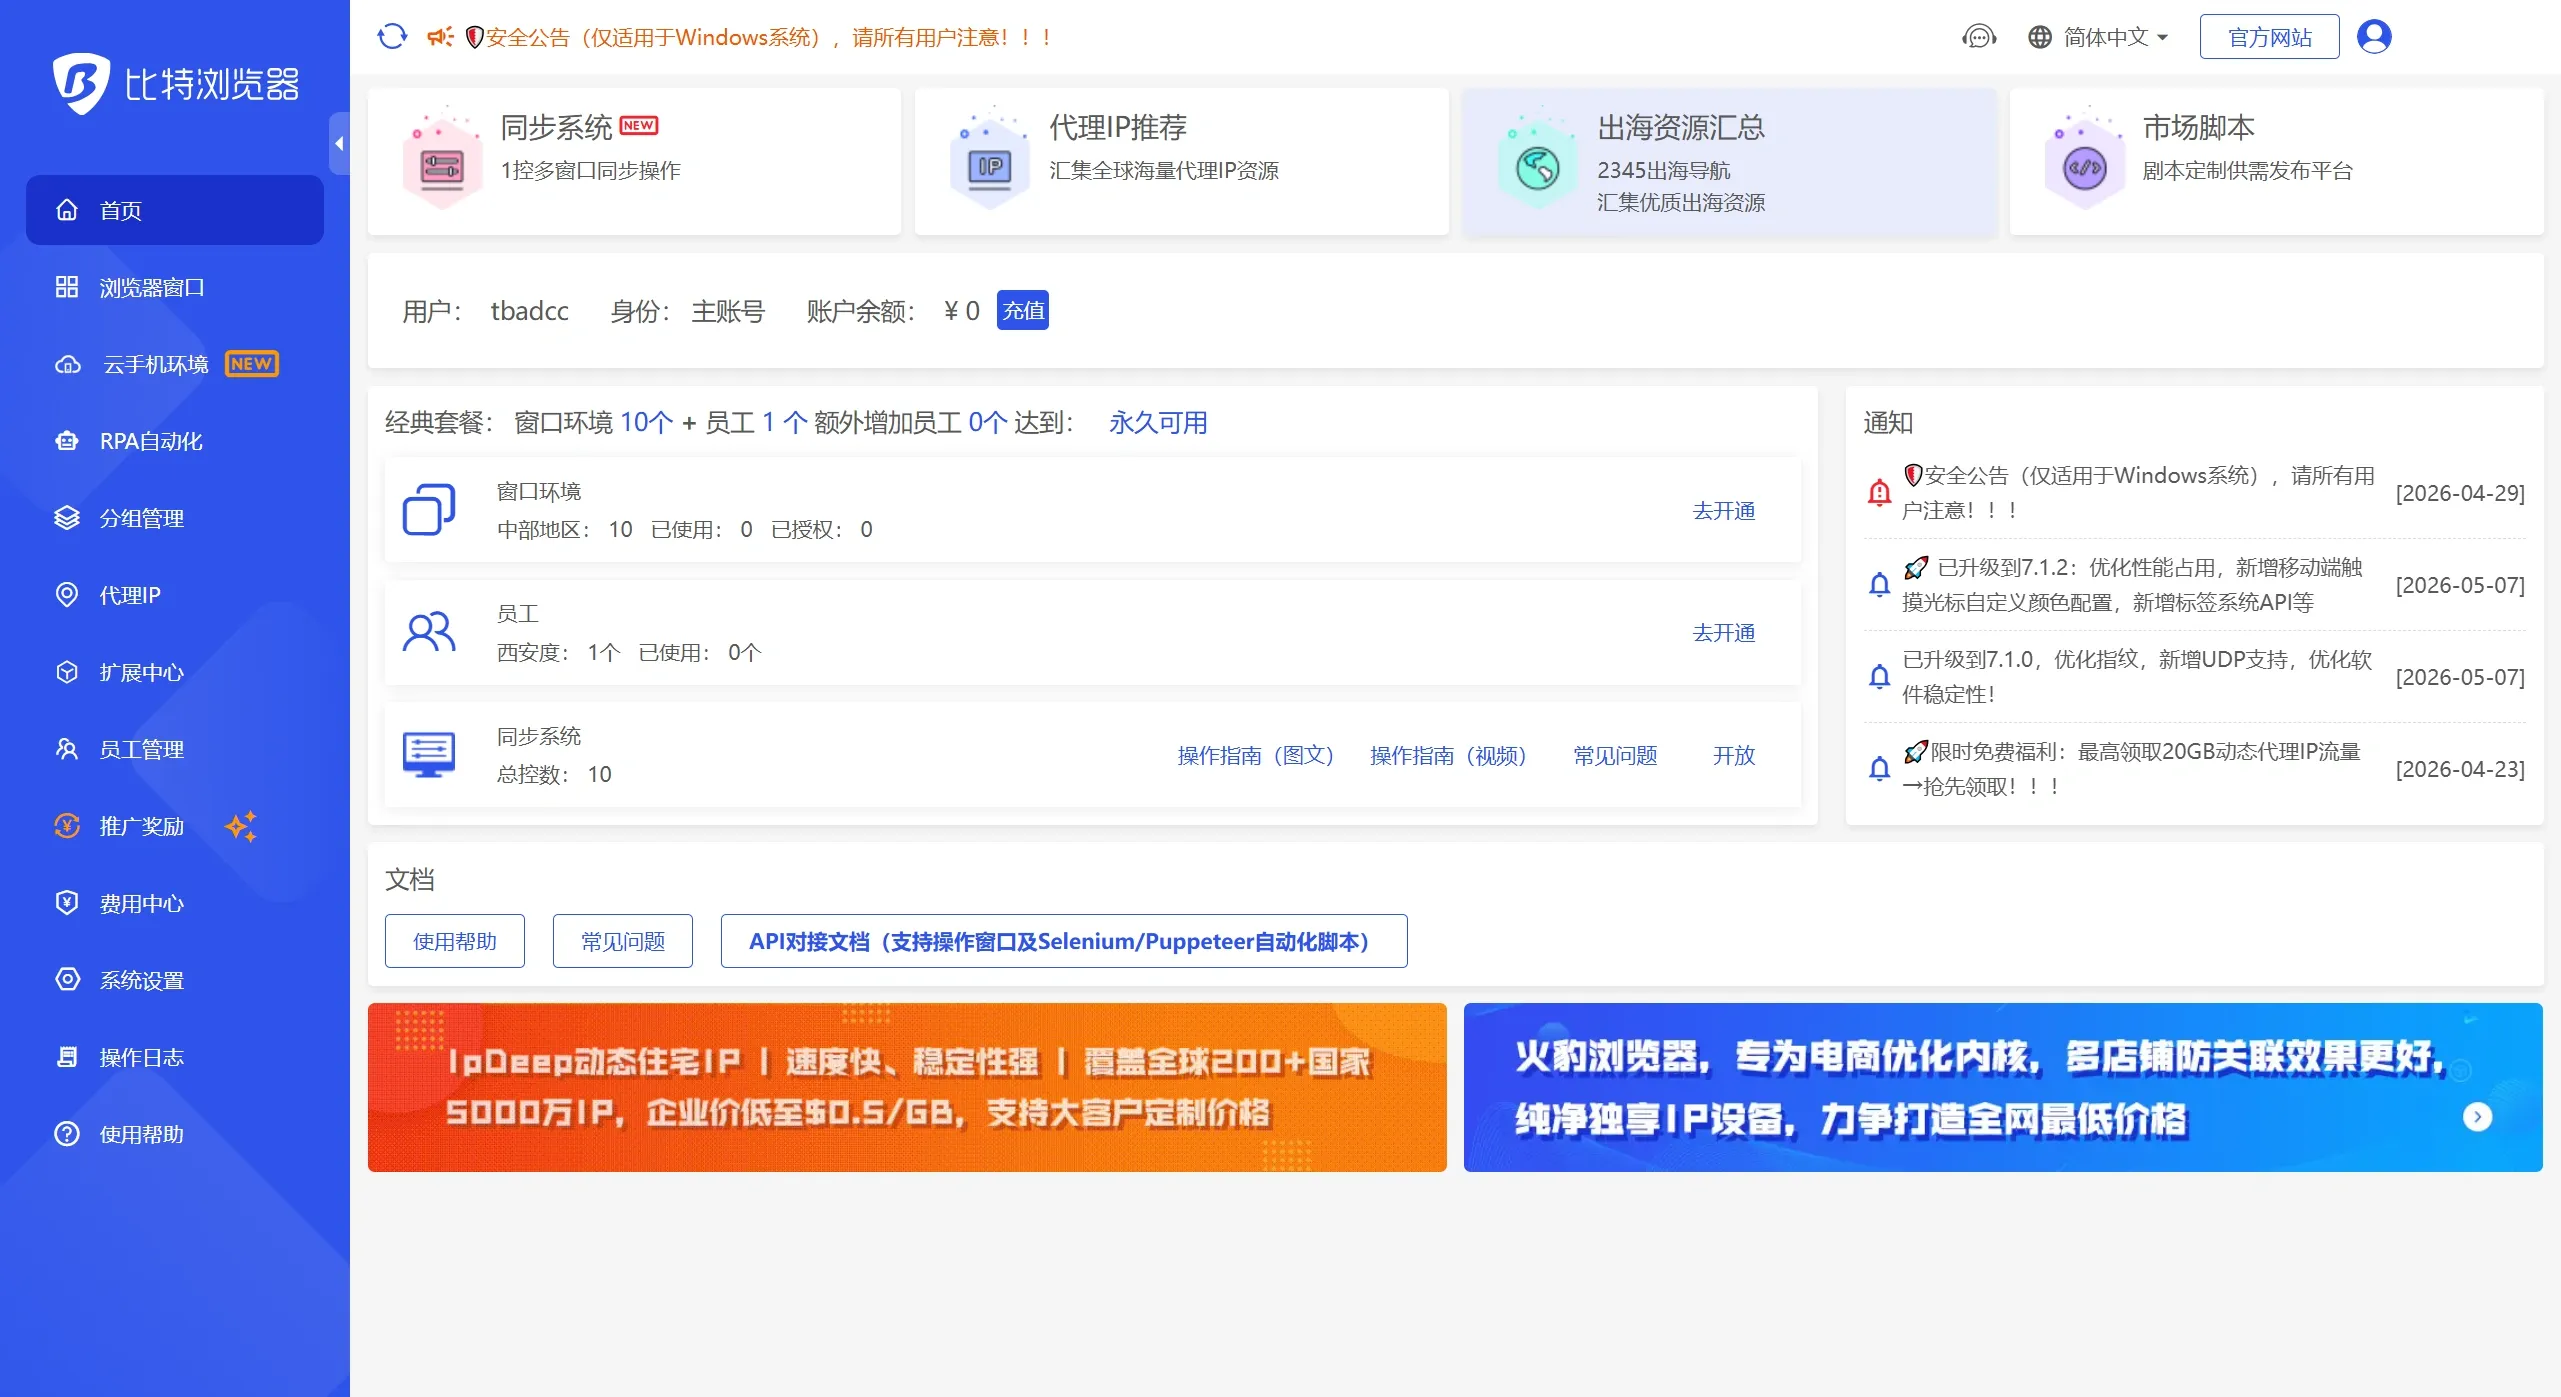Open 扩展中心 in the sidebar

[x=175, y=672]
